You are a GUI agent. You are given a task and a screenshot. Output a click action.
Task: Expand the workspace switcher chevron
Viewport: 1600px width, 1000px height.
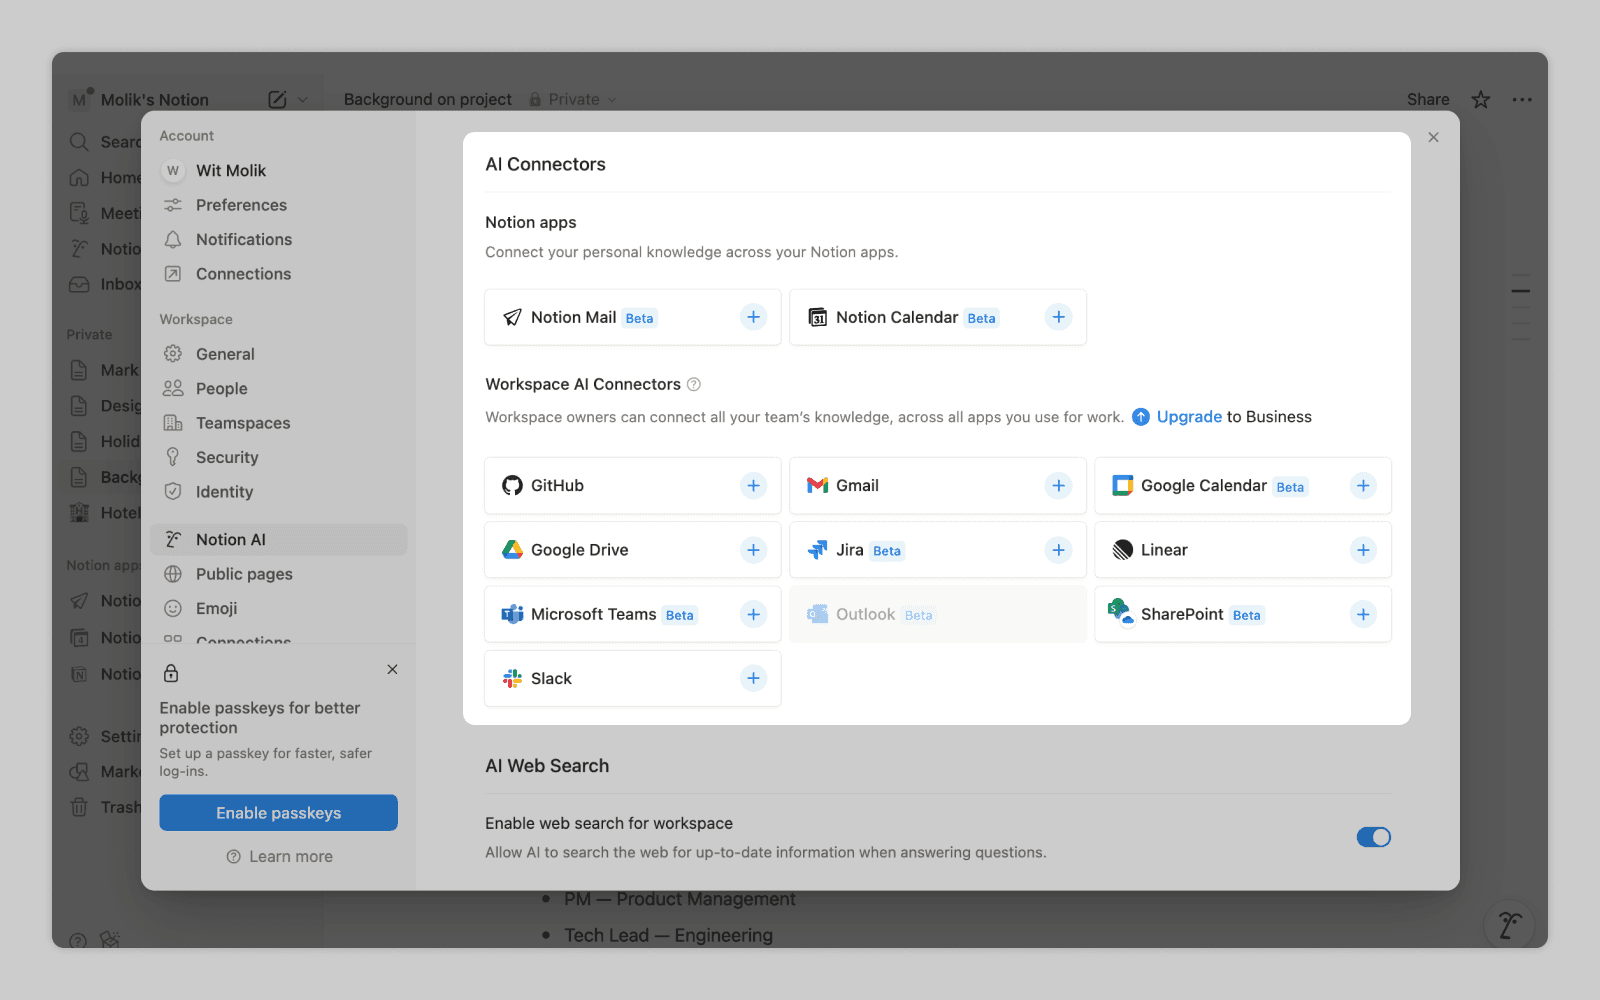[303, 100]
